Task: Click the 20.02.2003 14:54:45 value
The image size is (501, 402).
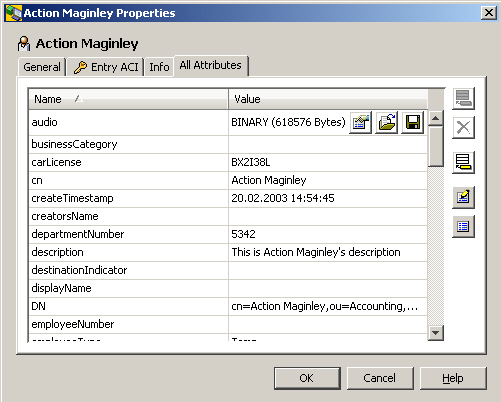Action: 328,198
